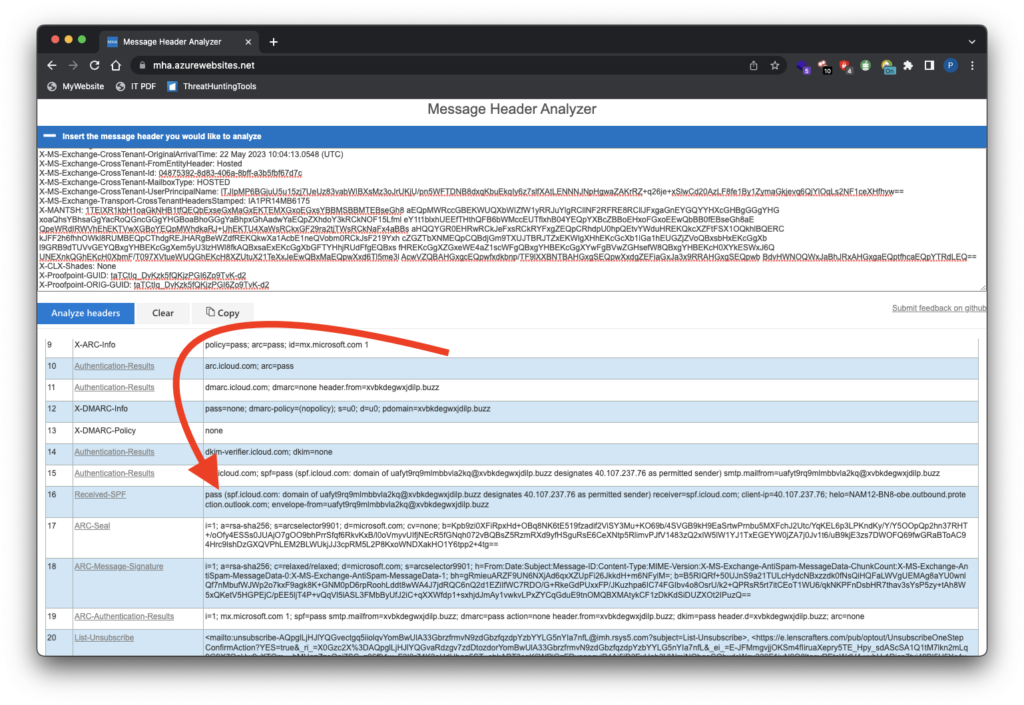Open the ARC-Authentication-Results link
The image size is (1024, 705).
click(x=124, y=616)
